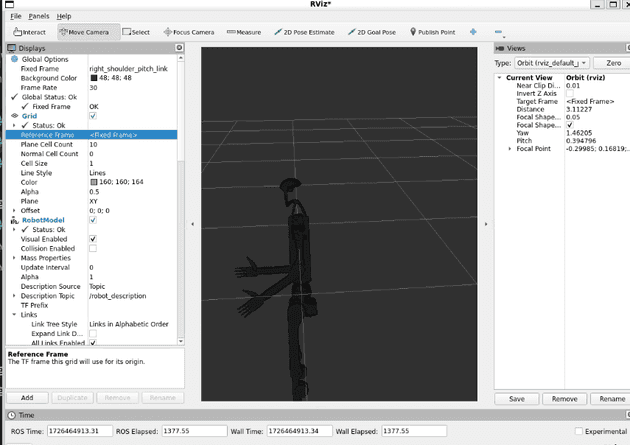Click the Rename view button
Screen dimensions: 630x445
(612, 399)
